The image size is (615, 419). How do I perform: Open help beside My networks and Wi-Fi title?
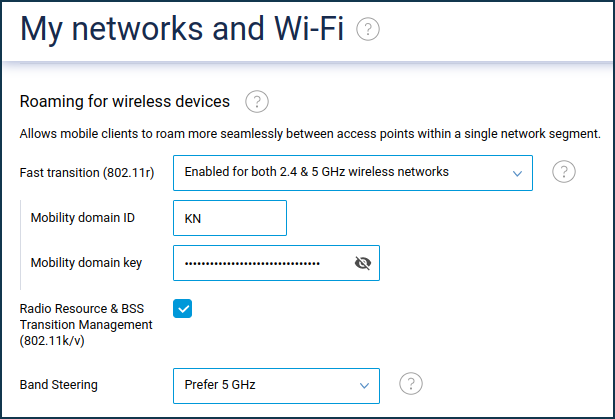point(368,29)
